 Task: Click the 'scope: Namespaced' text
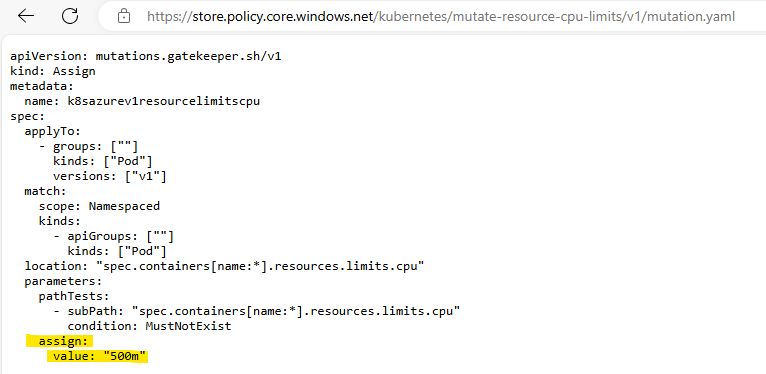99,206
